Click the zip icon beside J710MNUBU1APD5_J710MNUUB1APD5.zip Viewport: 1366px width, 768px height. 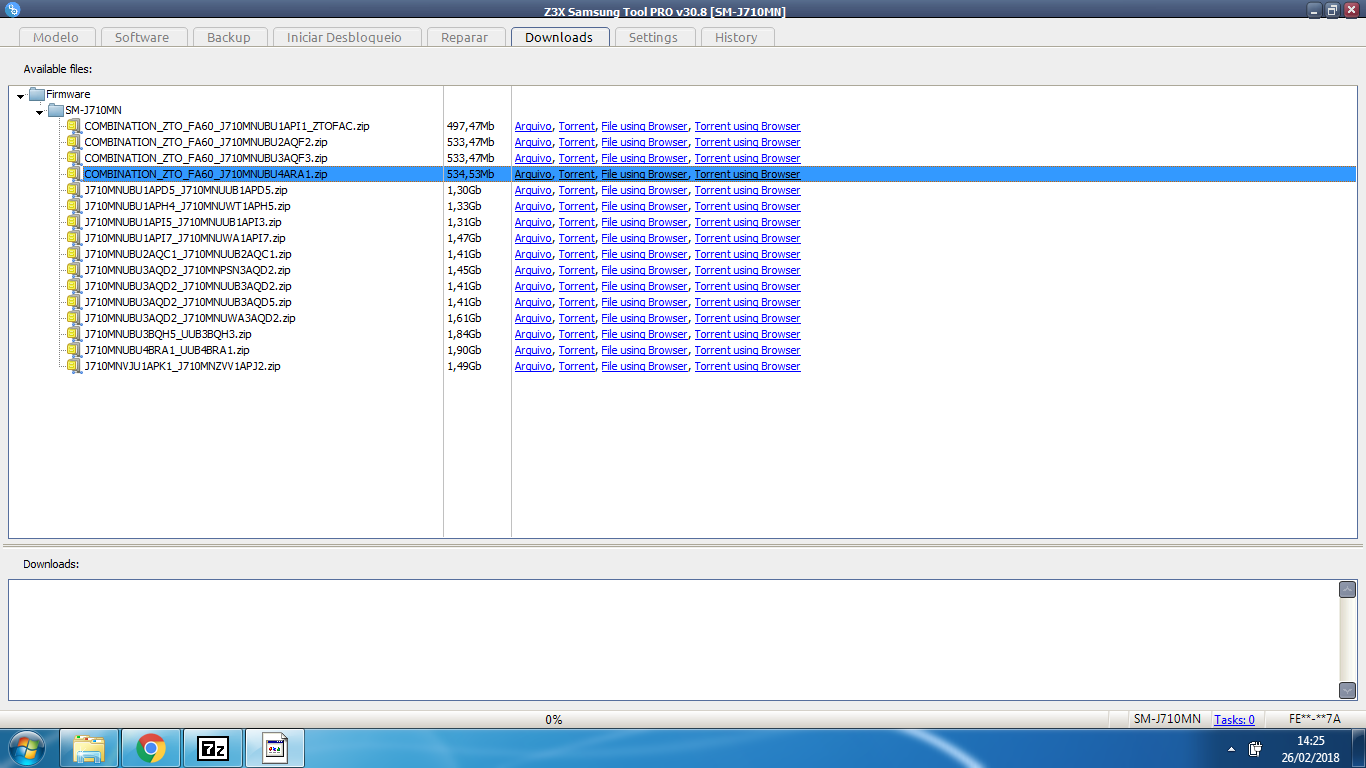pos(73,190)
